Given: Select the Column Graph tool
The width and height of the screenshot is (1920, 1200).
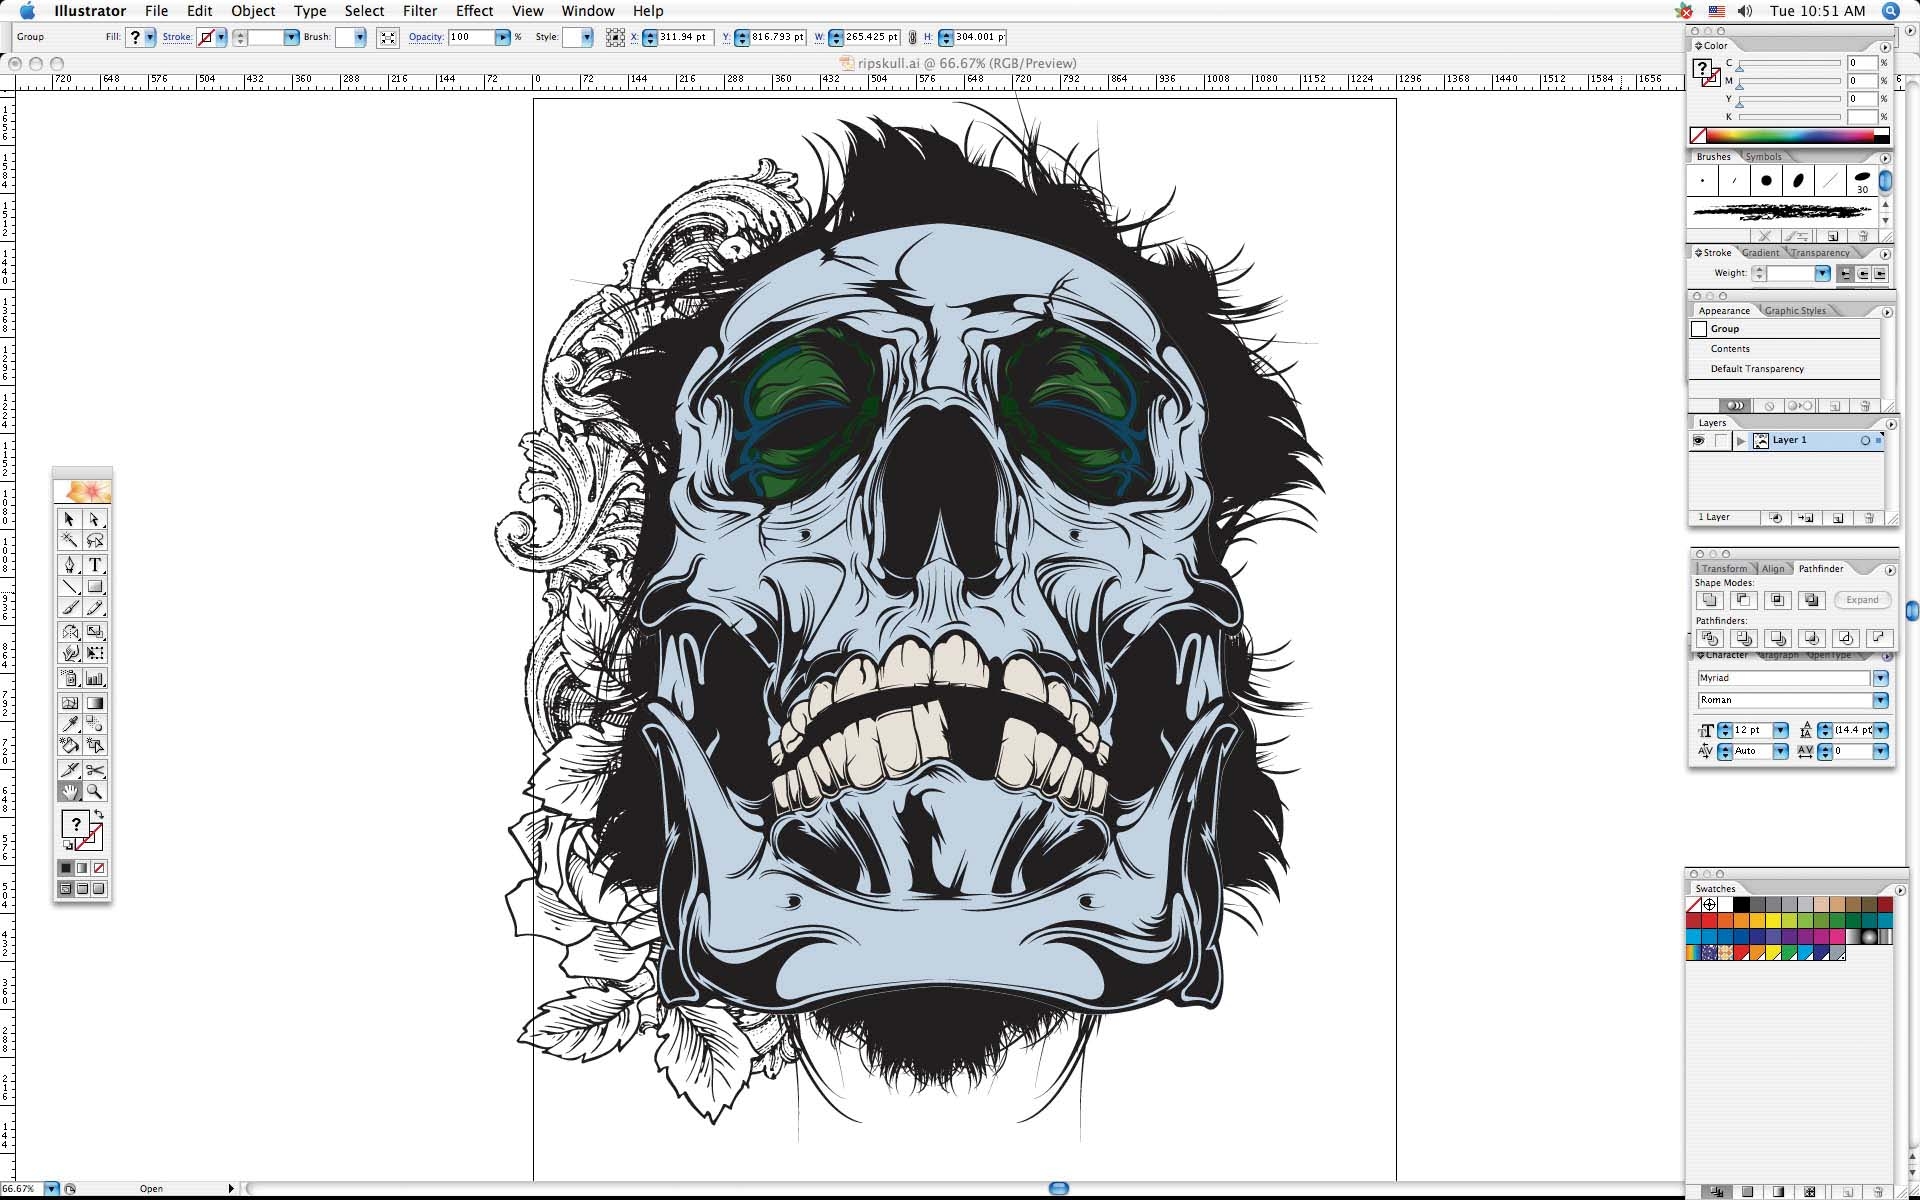Looking at the screenshot, I should [x=95, y=678].
